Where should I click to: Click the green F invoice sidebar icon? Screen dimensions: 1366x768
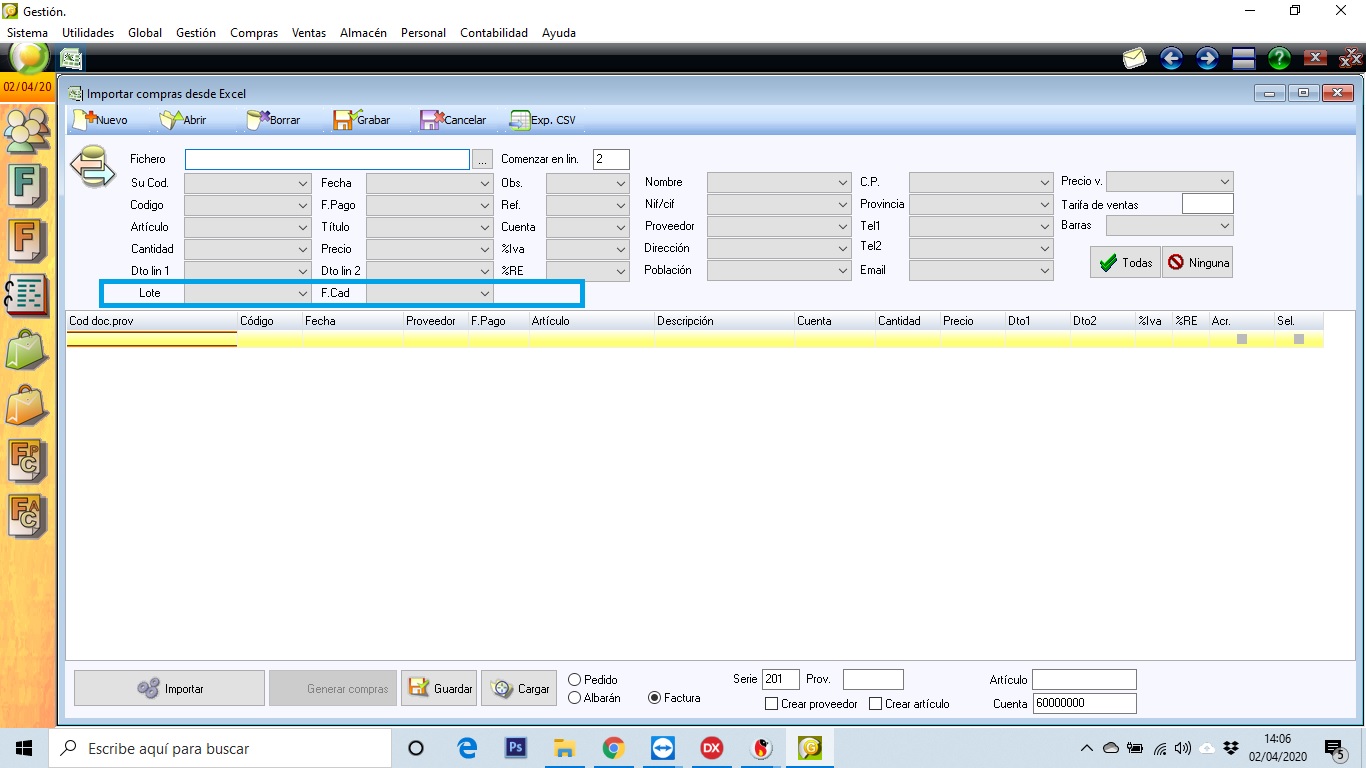point(27,186)
